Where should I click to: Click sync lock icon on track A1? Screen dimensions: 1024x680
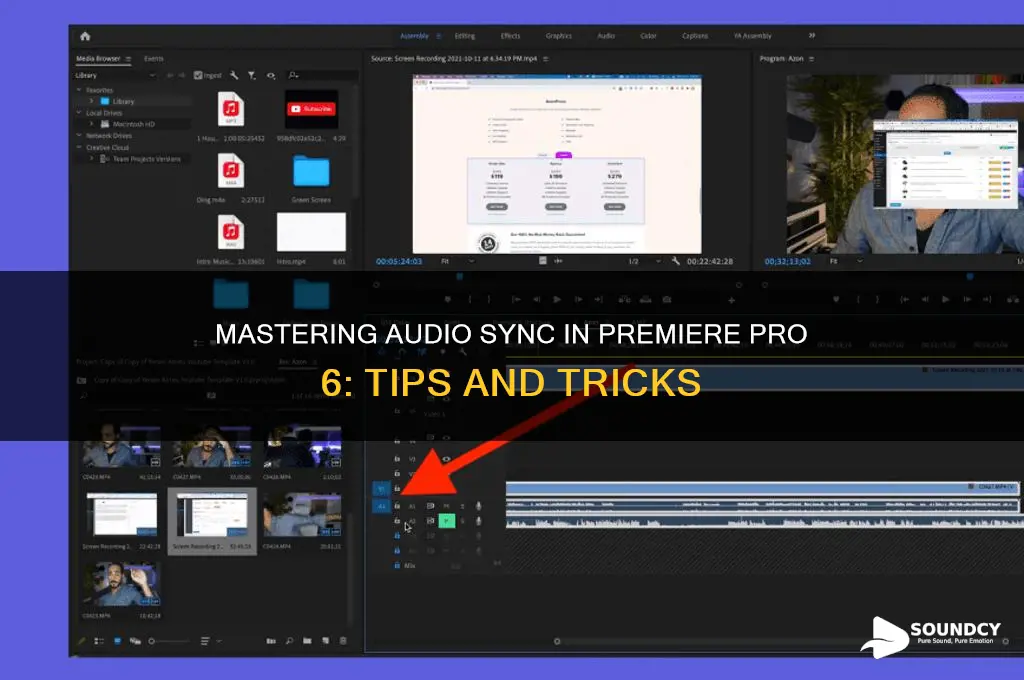[x=430, y=506]
